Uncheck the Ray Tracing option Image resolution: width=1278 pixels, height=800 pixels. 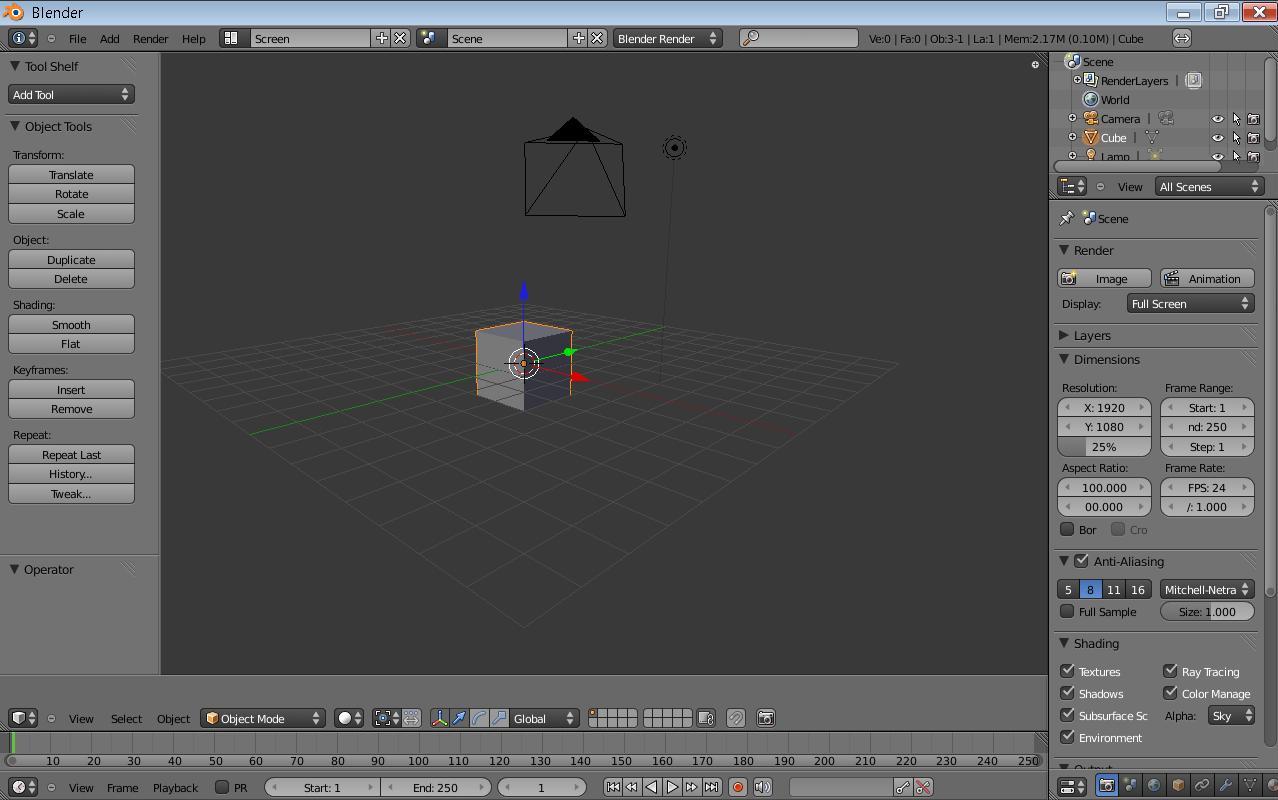[1170, 671]
